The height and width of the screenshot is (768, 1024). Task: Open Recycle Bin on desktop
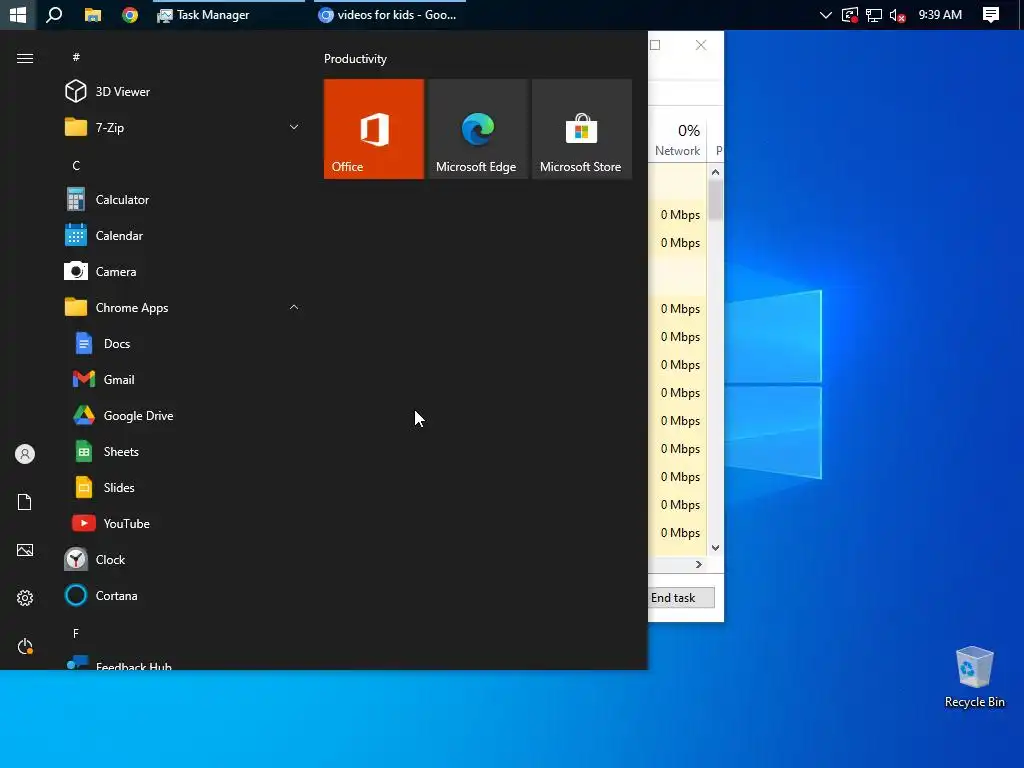click(x=974, y=678)
